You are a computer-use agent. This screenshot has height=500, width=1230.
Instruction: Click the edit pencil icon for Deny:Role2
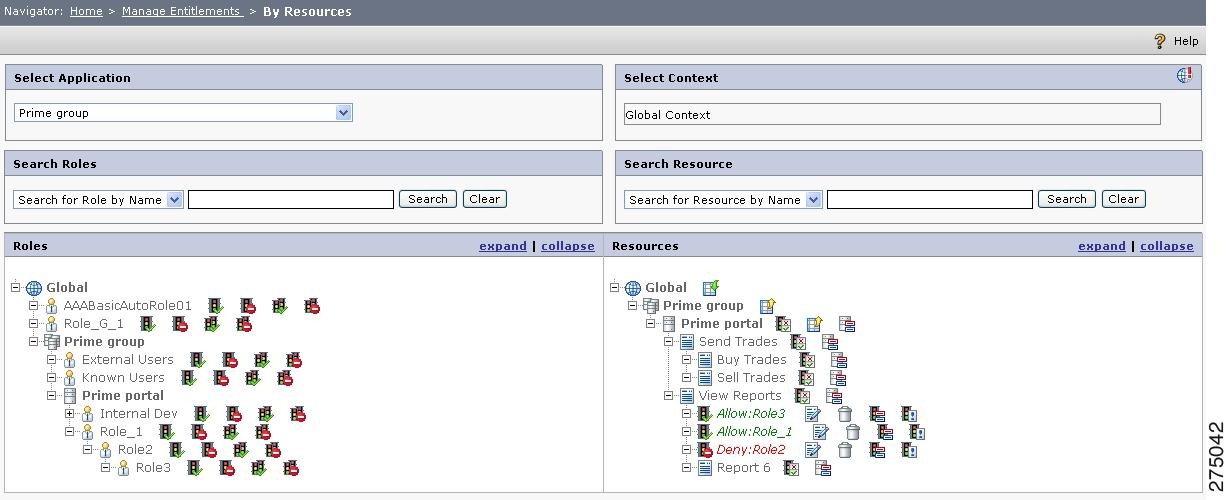813,450
